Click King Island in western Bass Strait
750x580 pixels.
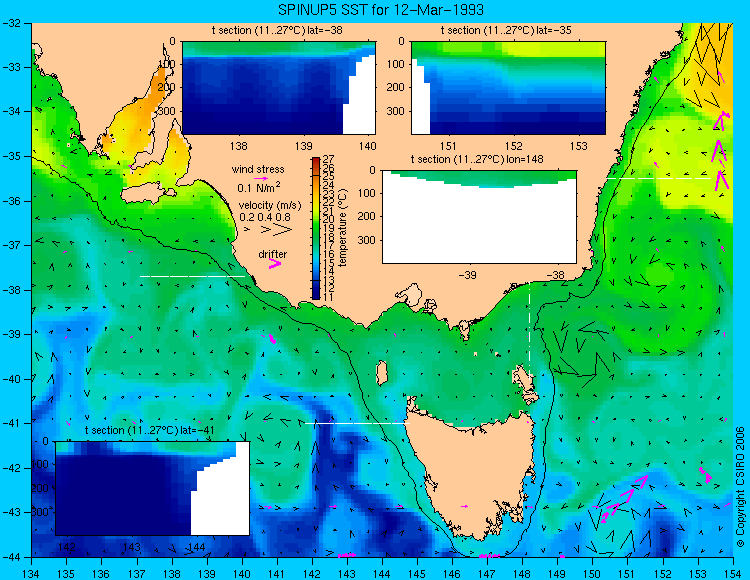click(382, 373)
